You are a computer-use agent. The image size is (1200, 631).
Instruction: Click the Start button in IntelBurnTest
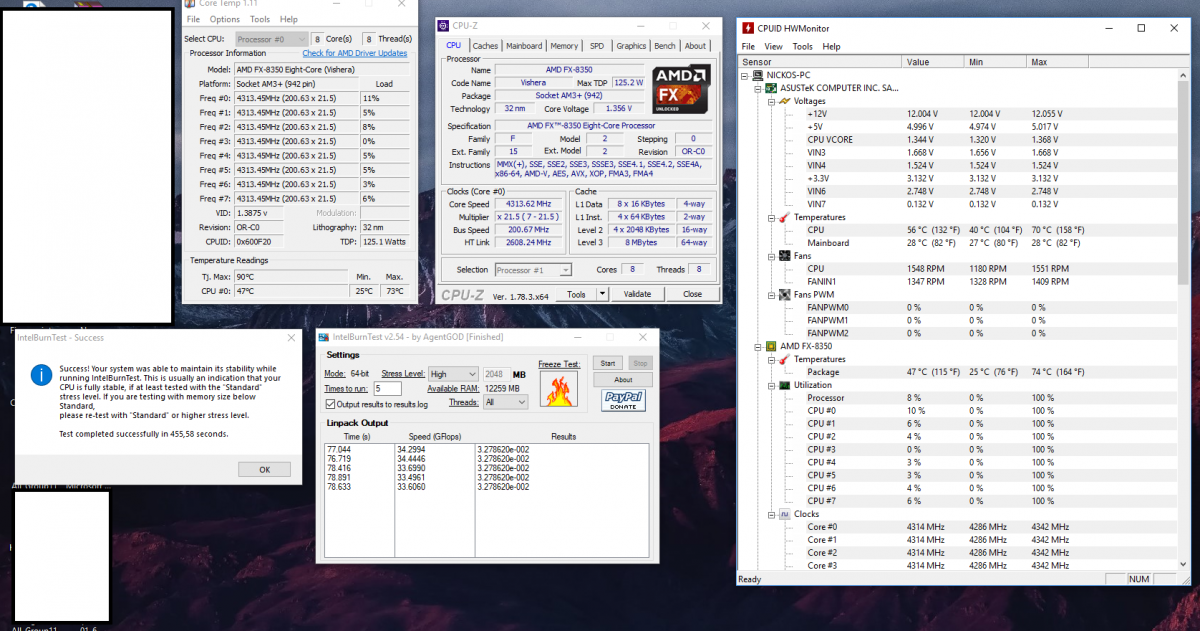click(607, 362)
